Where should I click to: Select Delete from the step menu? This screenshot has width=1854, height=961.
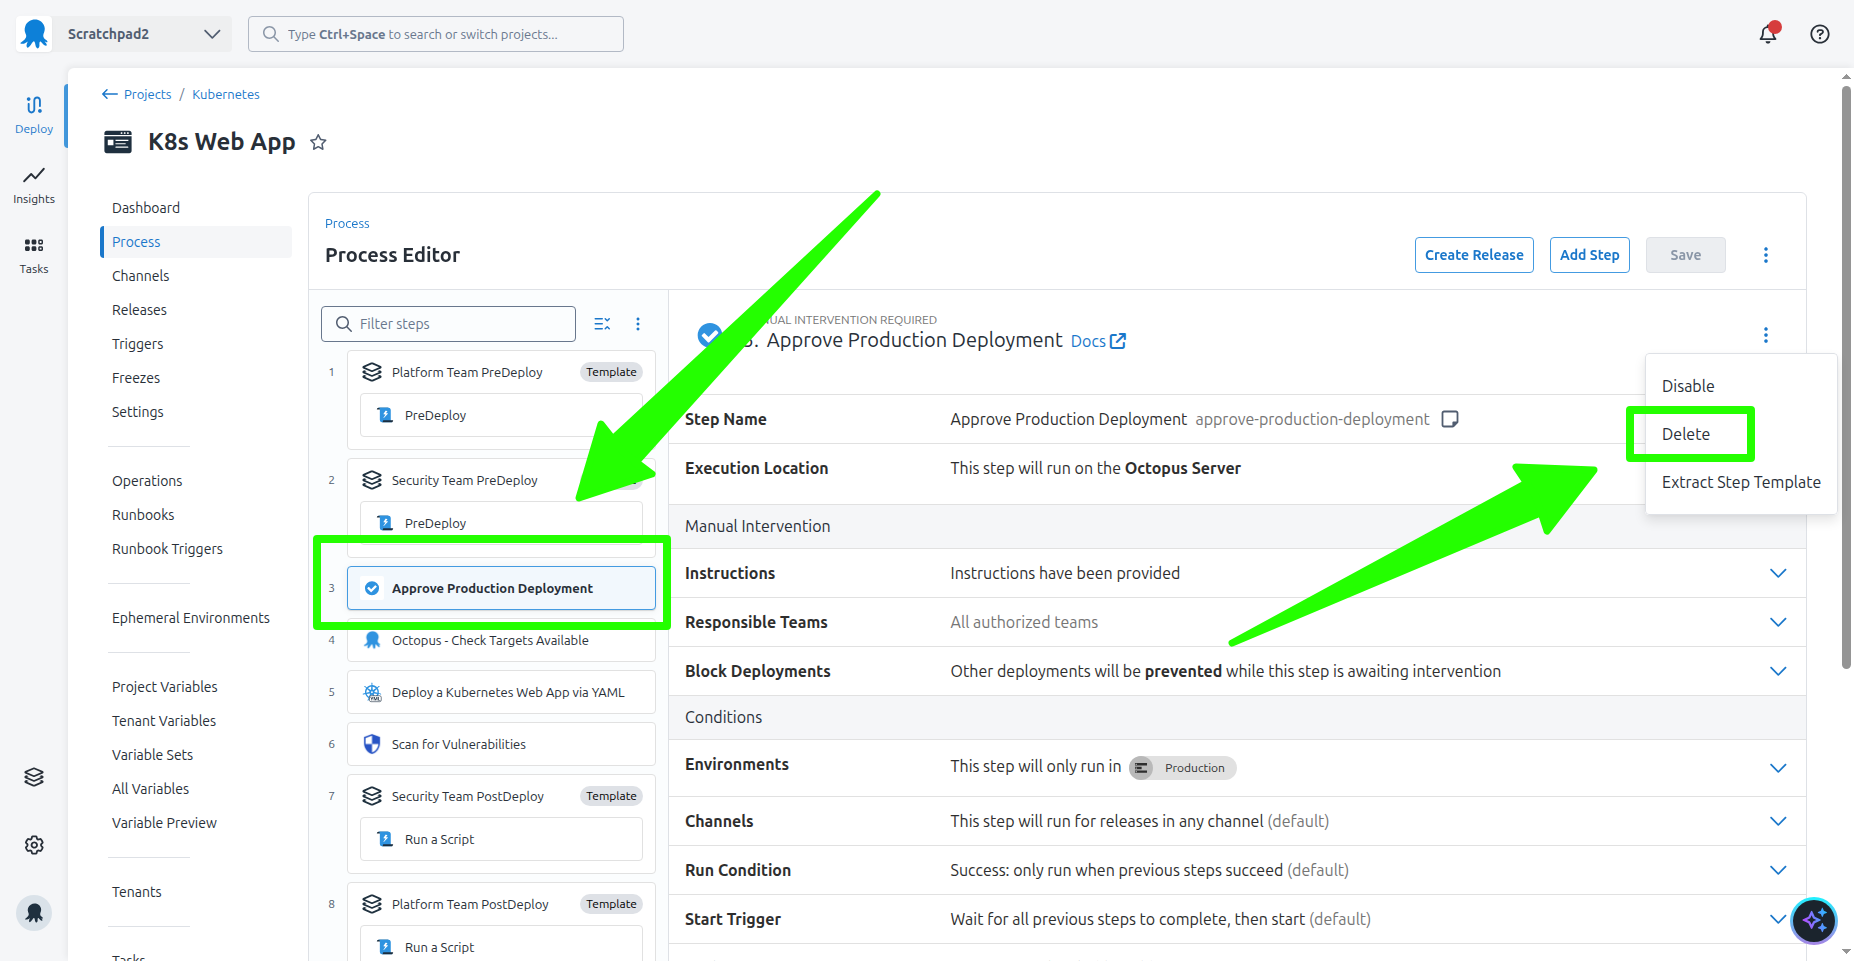[x=1686, y=434]
